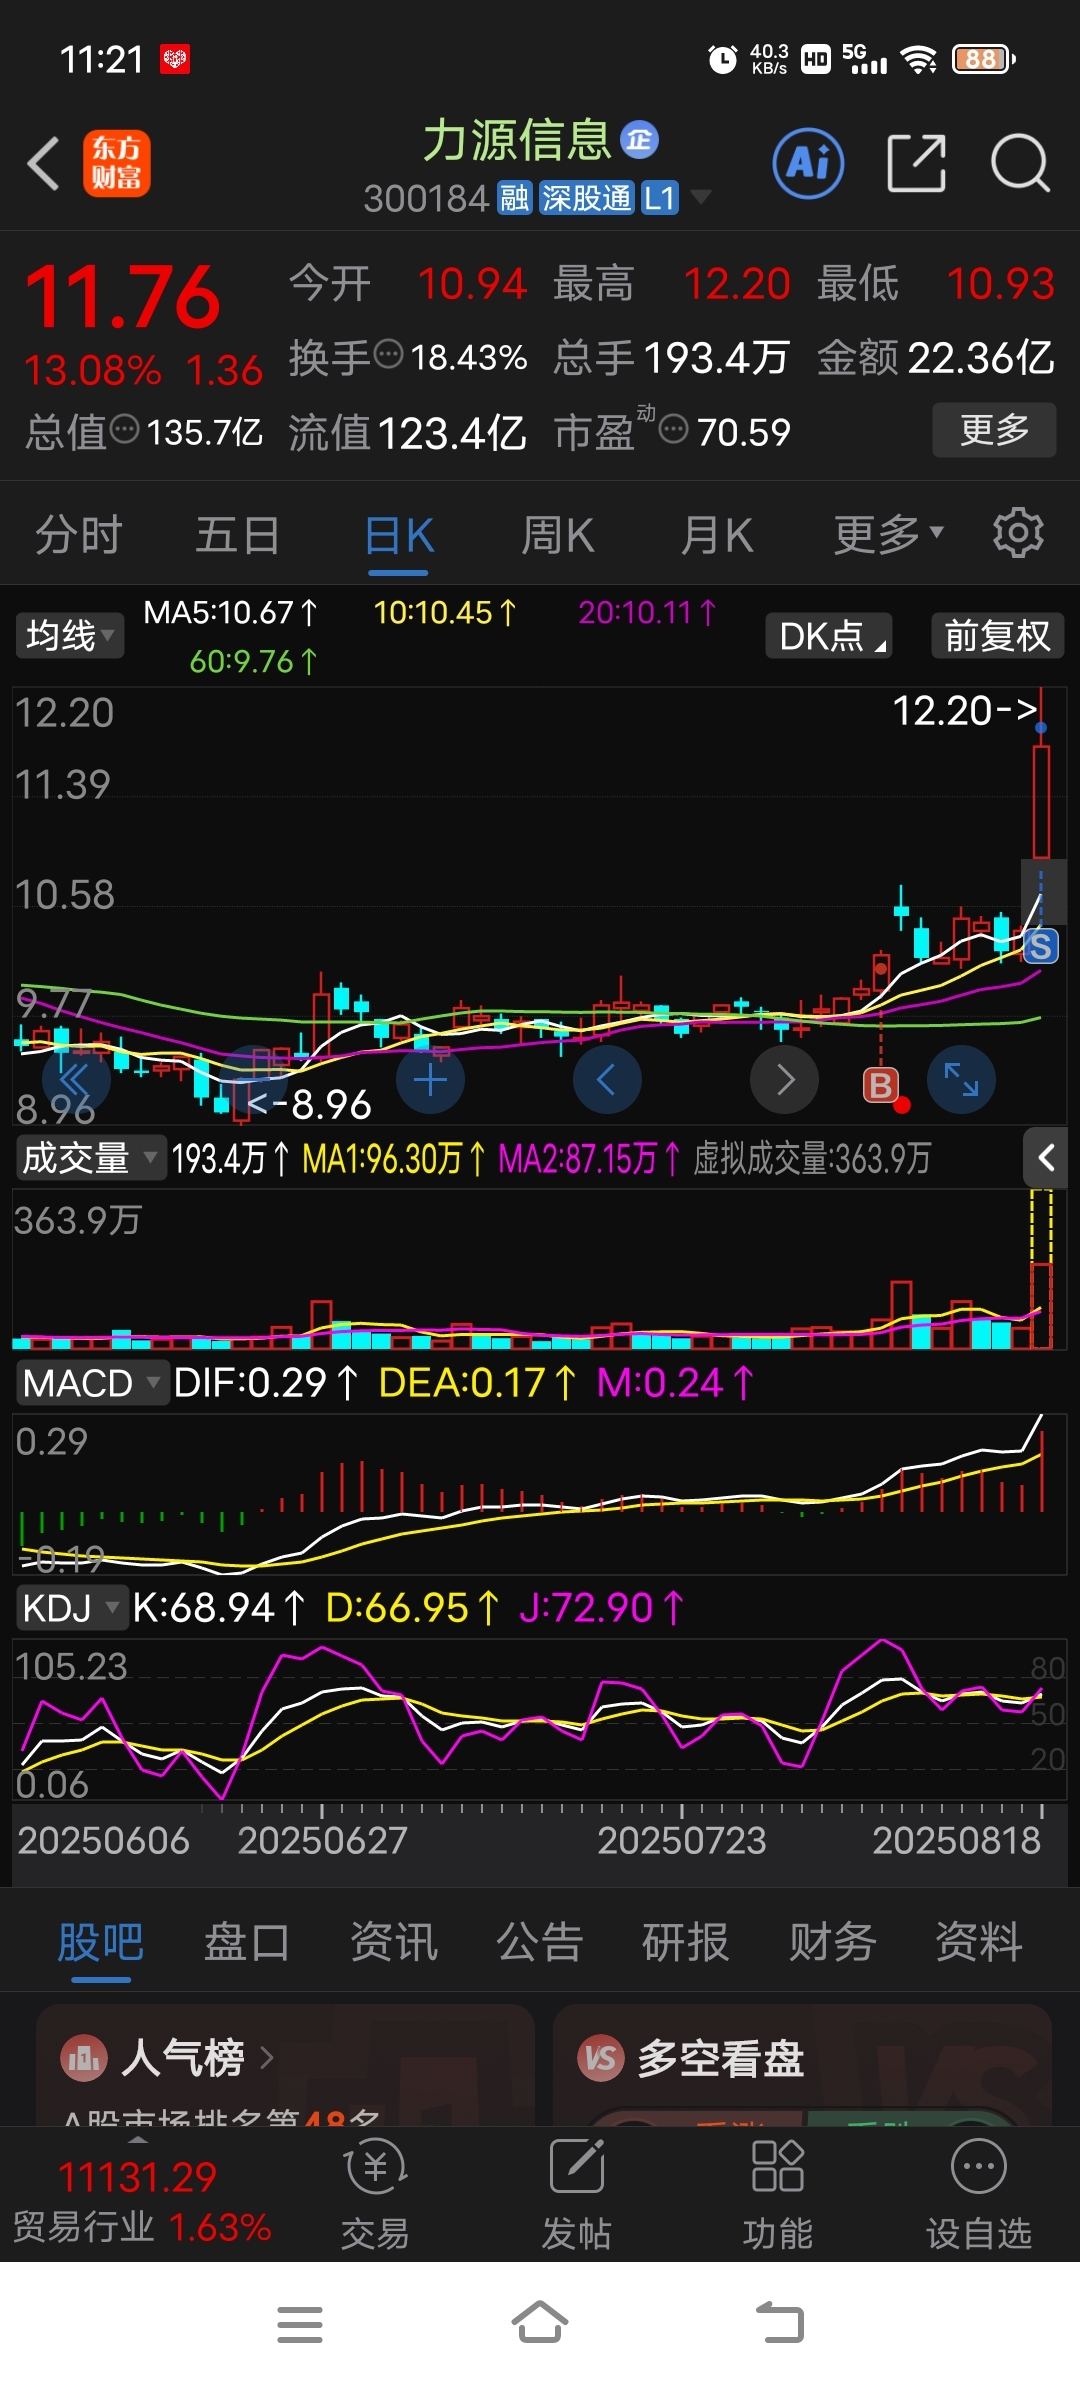Tap the 8.96 low price label on chart
This screenshot has width=1080, height=2388.
310,1104
